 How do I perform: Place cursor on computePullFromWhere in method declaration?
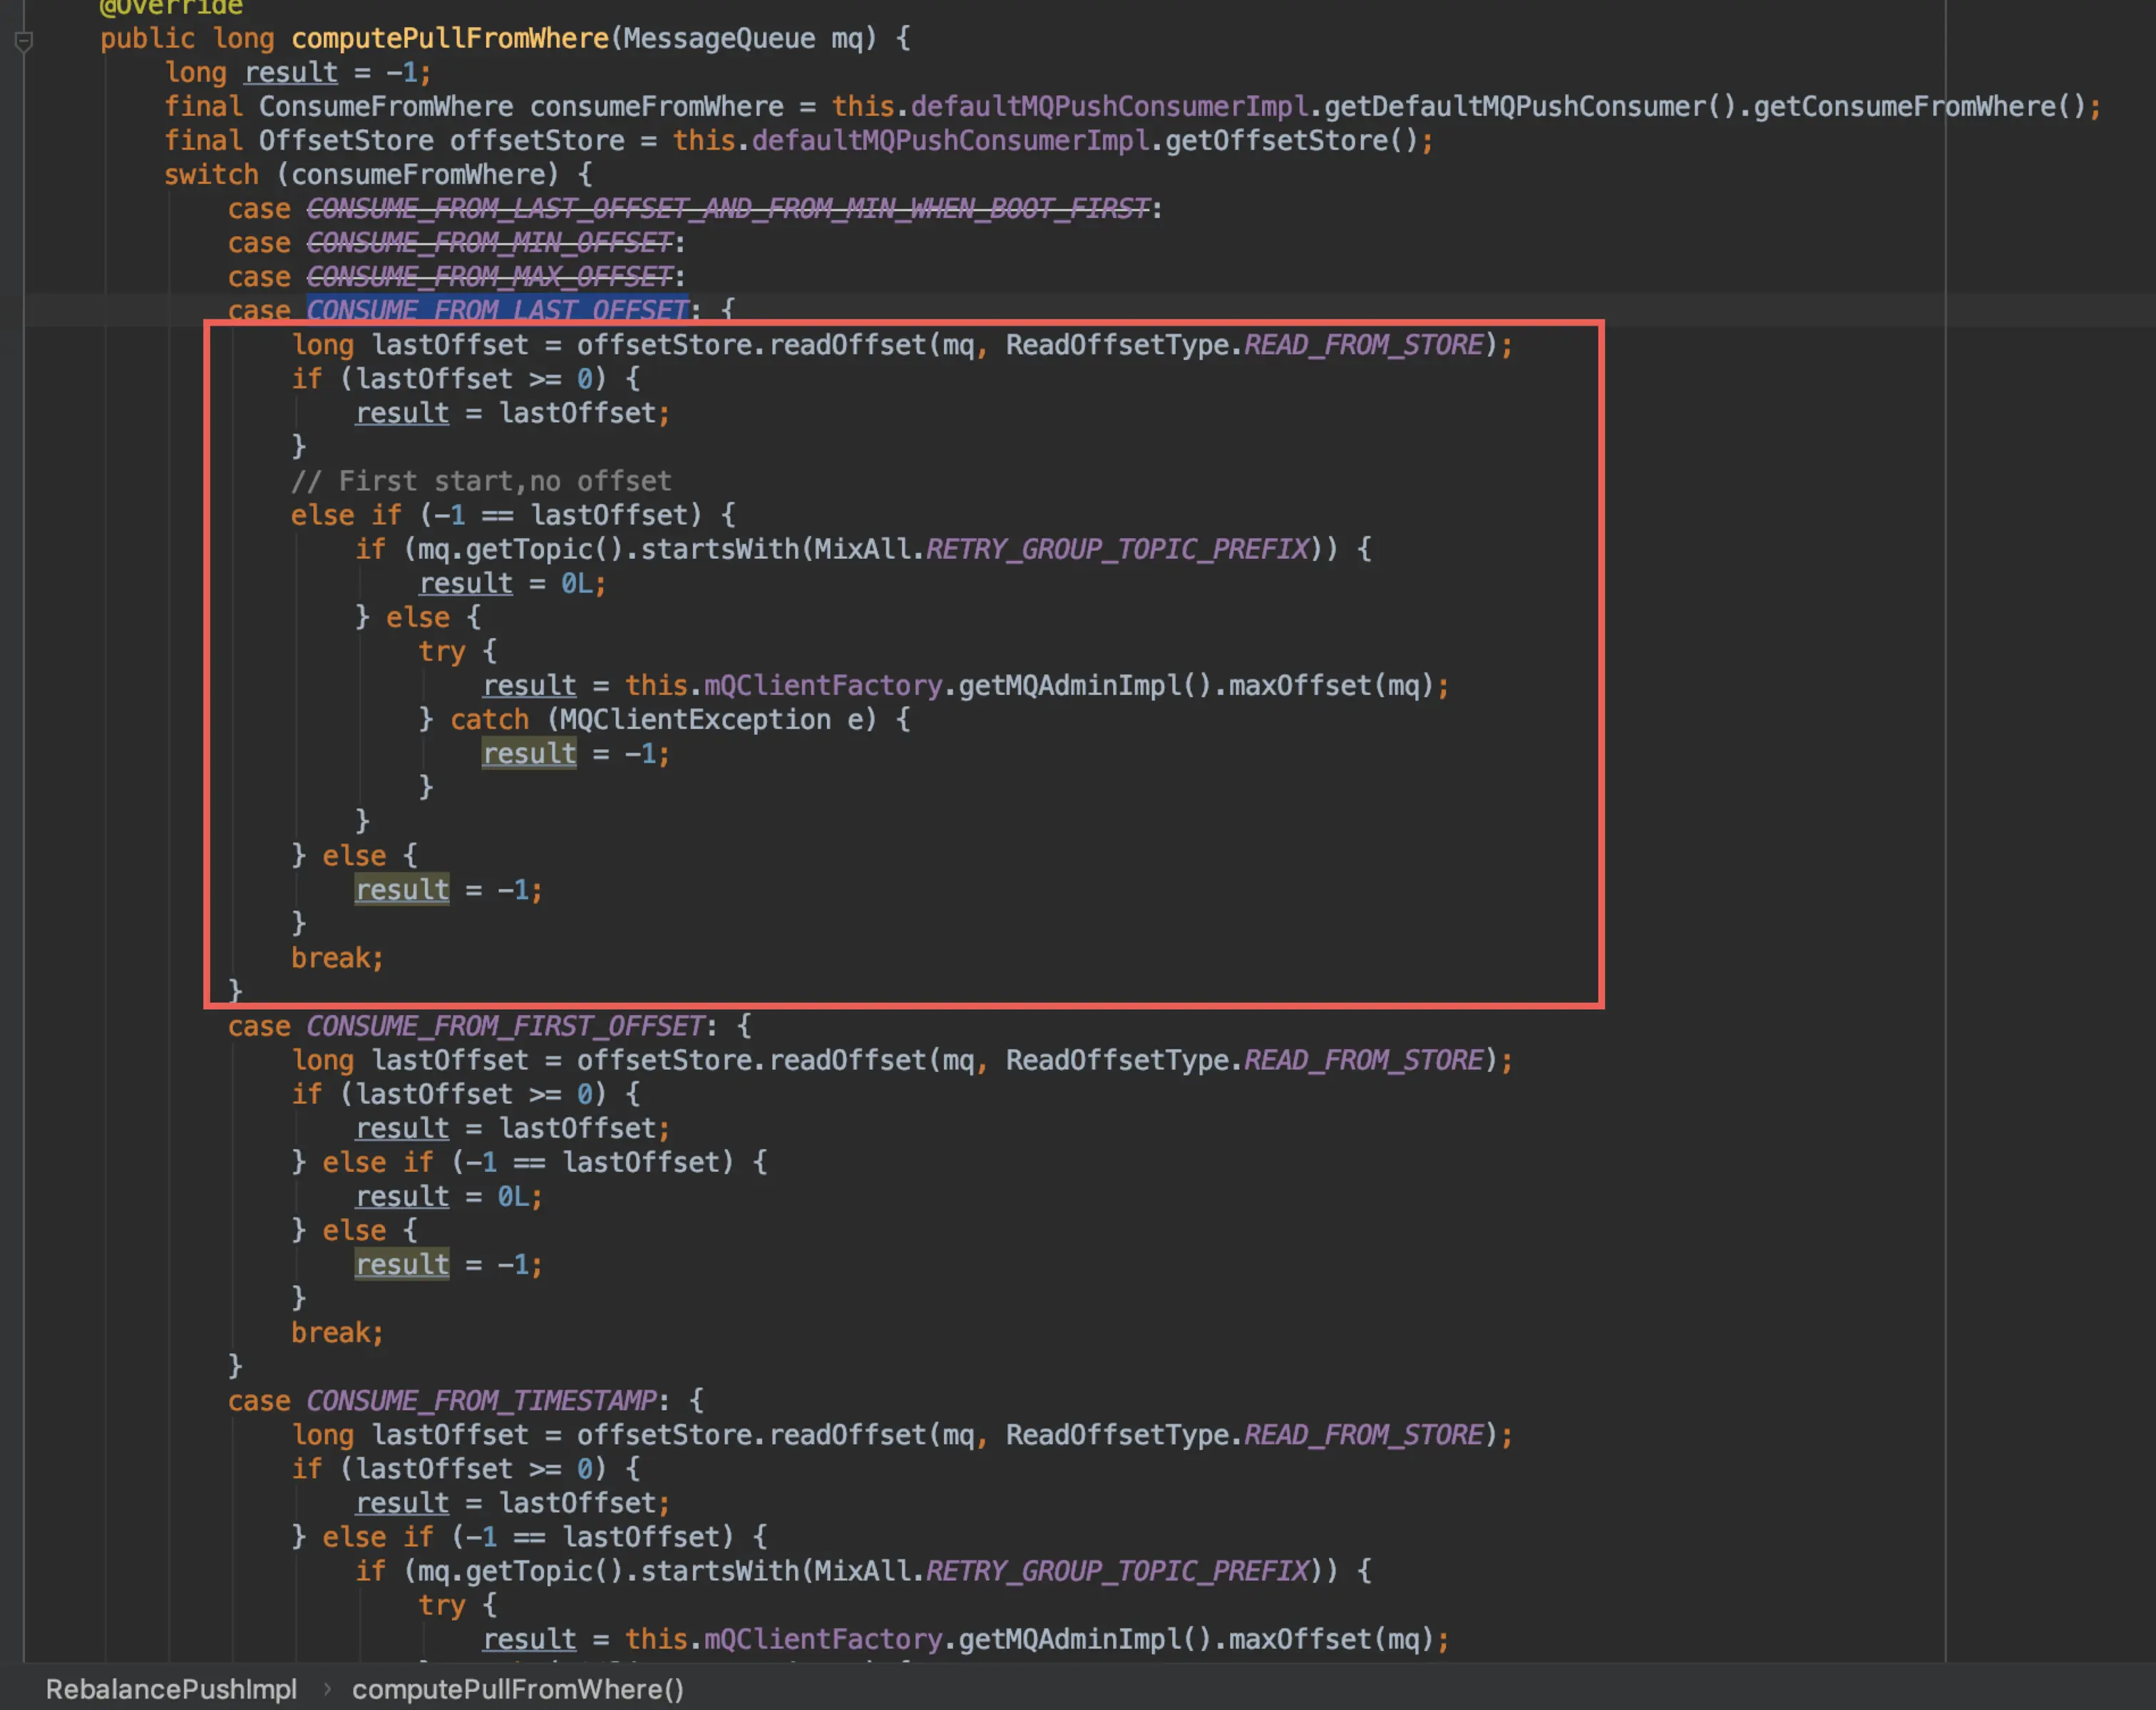pos(450,39)
